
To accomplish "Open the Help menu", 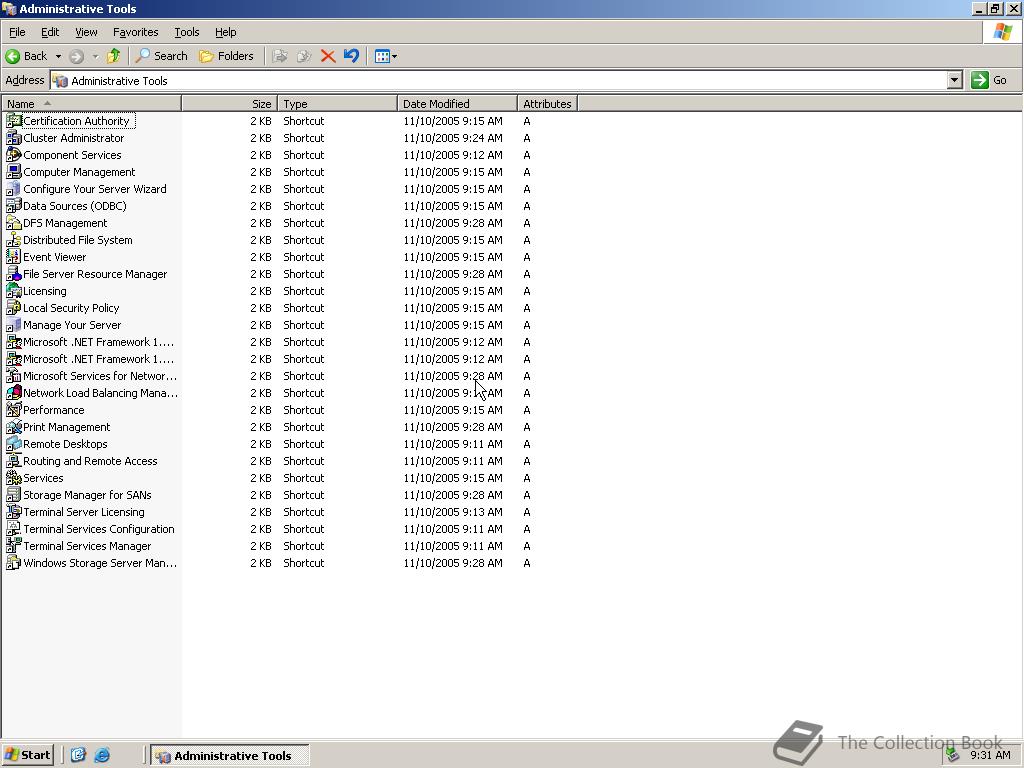I will coord(225,32).
